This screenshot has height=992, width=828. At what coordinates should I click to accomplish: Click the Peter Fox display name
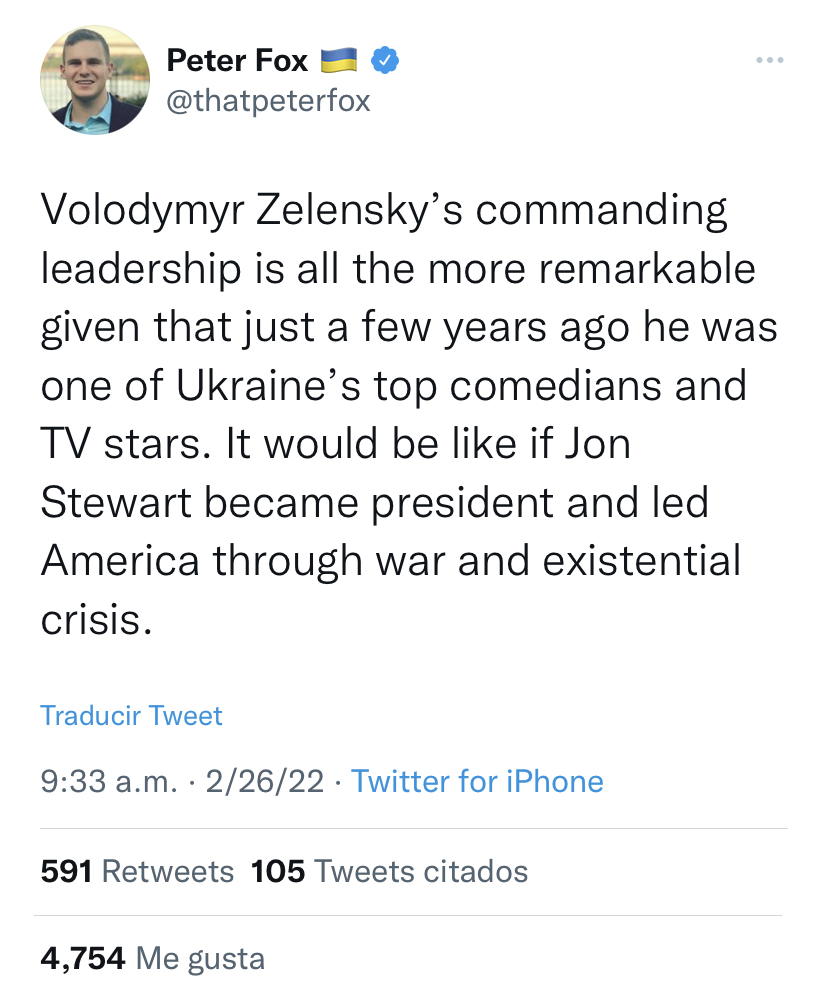pos(237,61)
